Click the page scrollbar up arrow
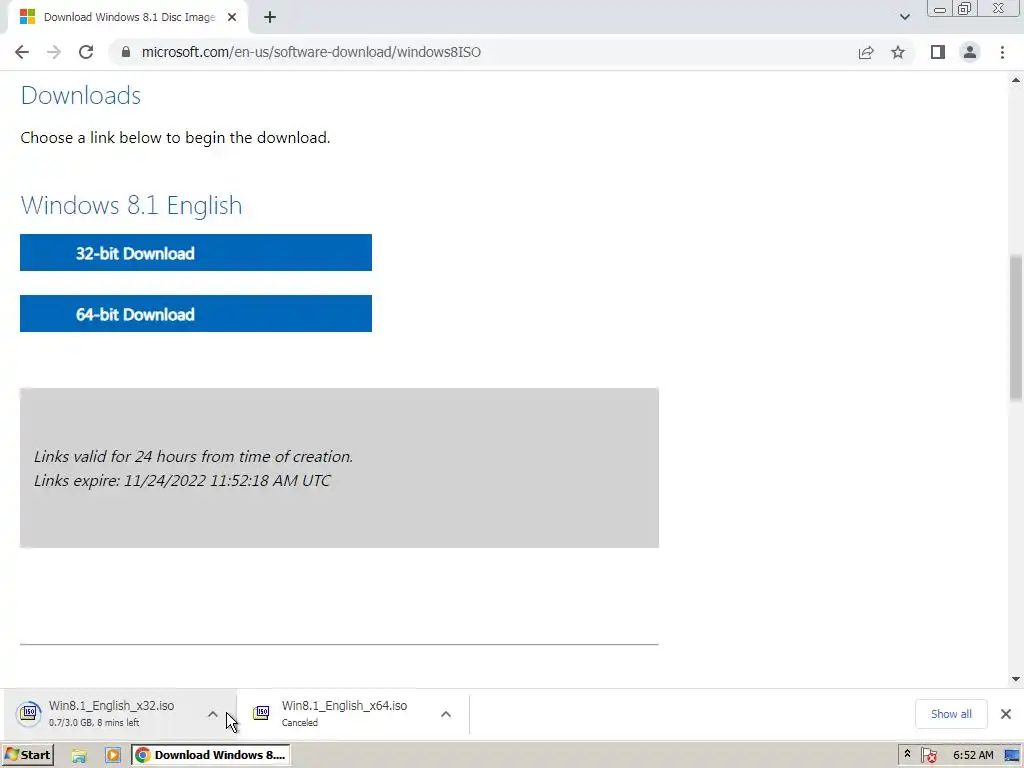Screen dimensions: 1024x768 point(1016,80)
